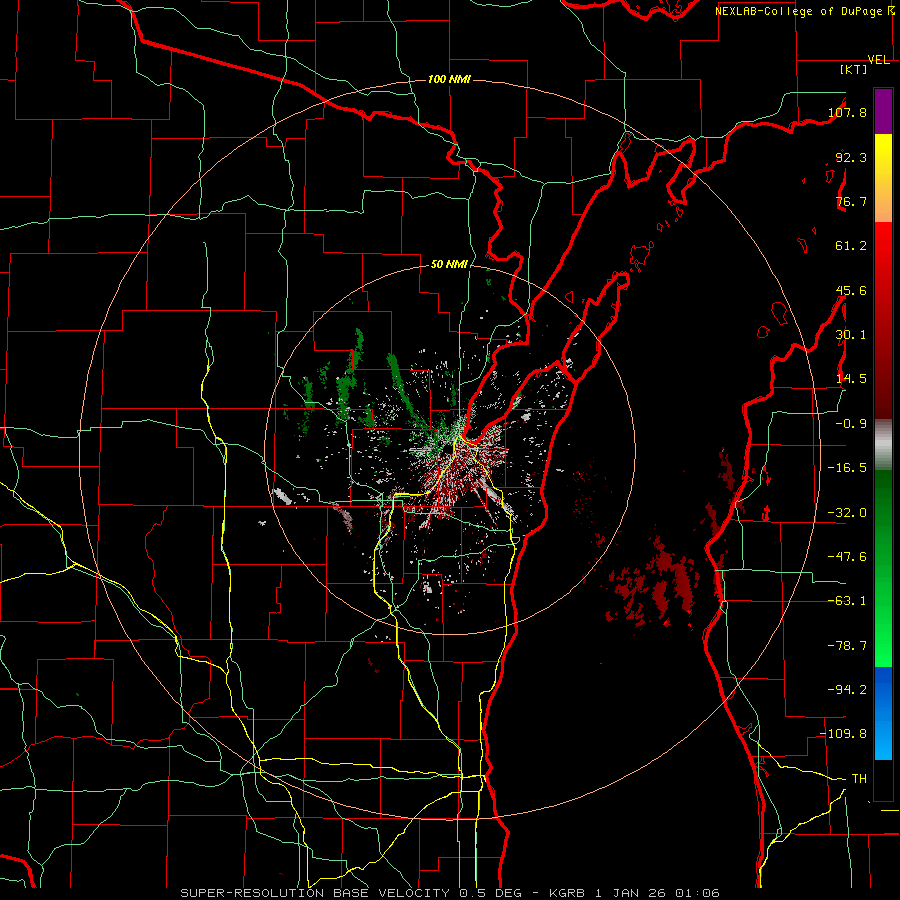Select the -0.9 scale value

(x=851, y=424)
